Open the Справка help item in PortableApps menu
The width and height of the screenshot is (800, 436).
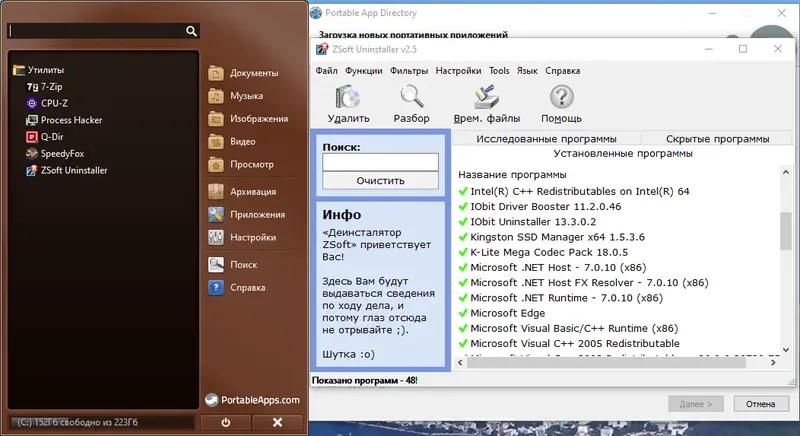pos(237,288)
